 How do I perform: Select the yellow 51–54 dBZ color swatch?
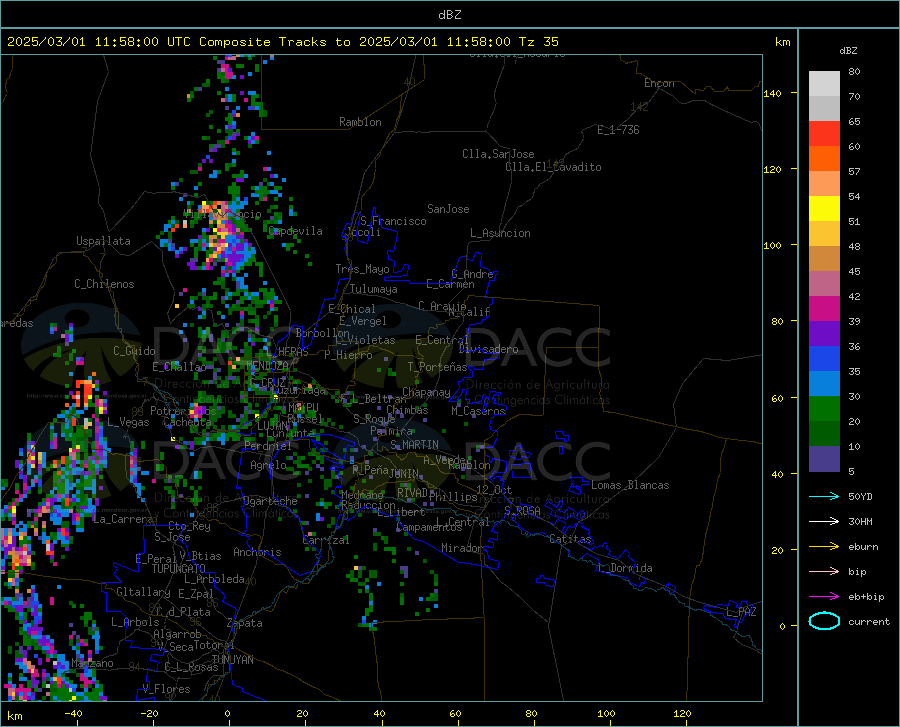tap(824, 209)
